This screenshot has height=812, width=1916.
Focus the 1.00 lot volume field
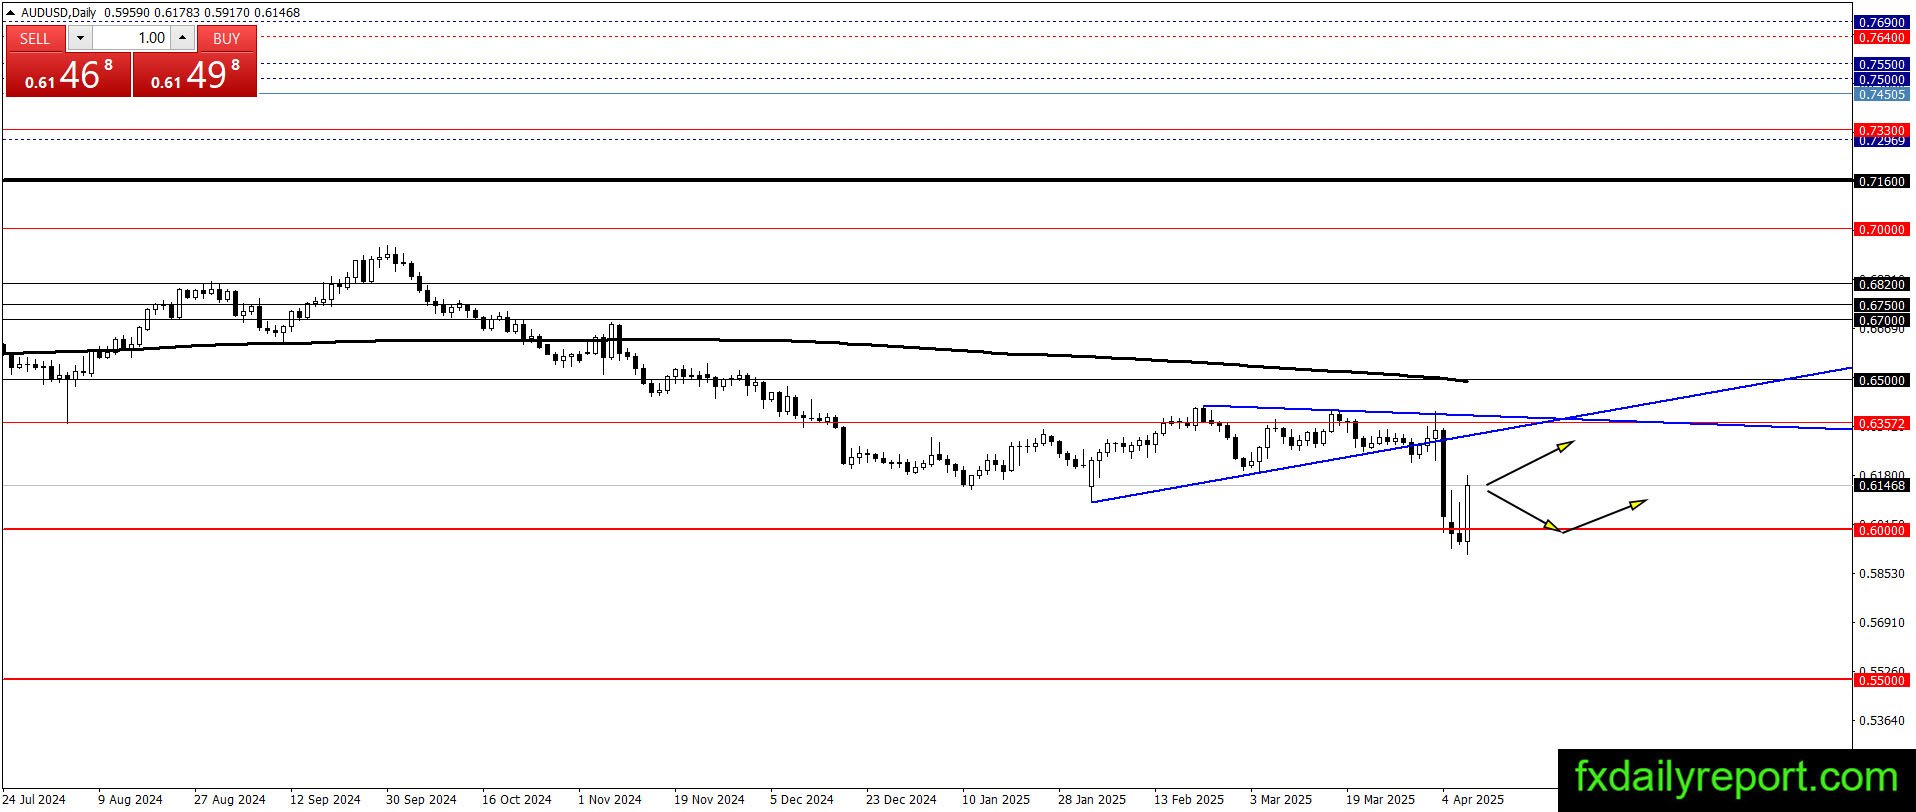click(x=131, y=38)
